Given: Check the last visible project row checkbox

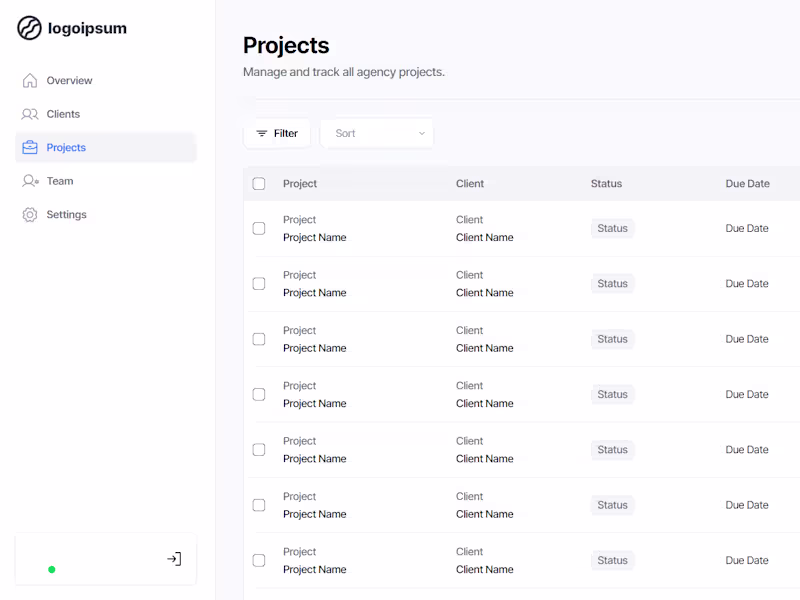Looking at the screenshot, I should pos(258,560).
